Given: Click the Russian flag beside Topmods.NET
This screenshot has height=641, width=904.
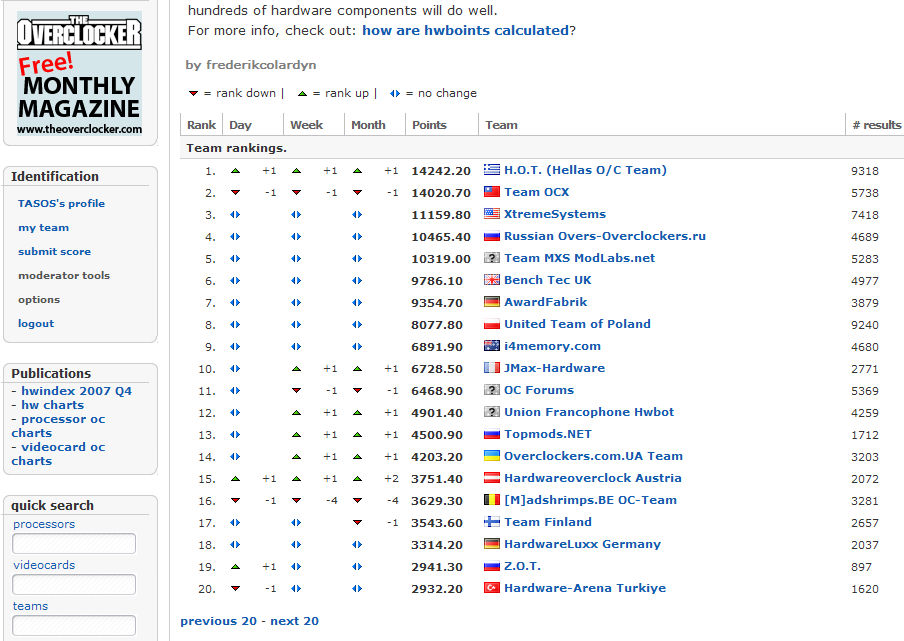Looking at the screenshot, I should point(491,434).
